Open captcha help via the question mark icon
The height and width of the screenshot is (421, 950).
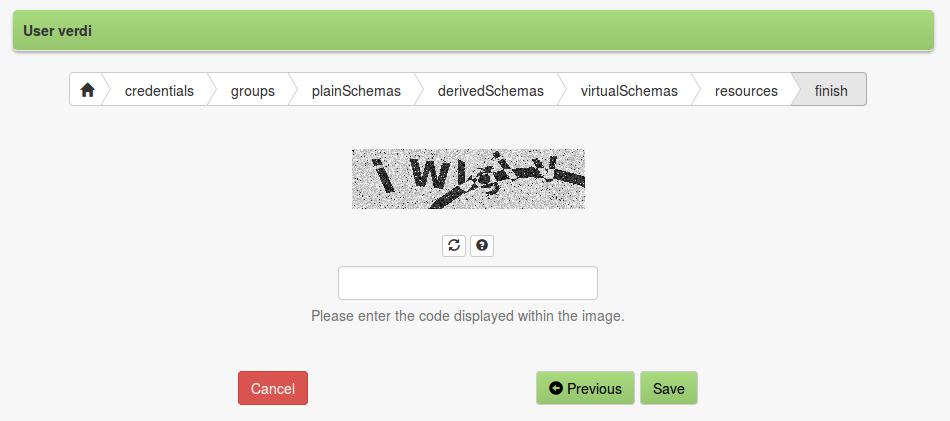[482, 245]
